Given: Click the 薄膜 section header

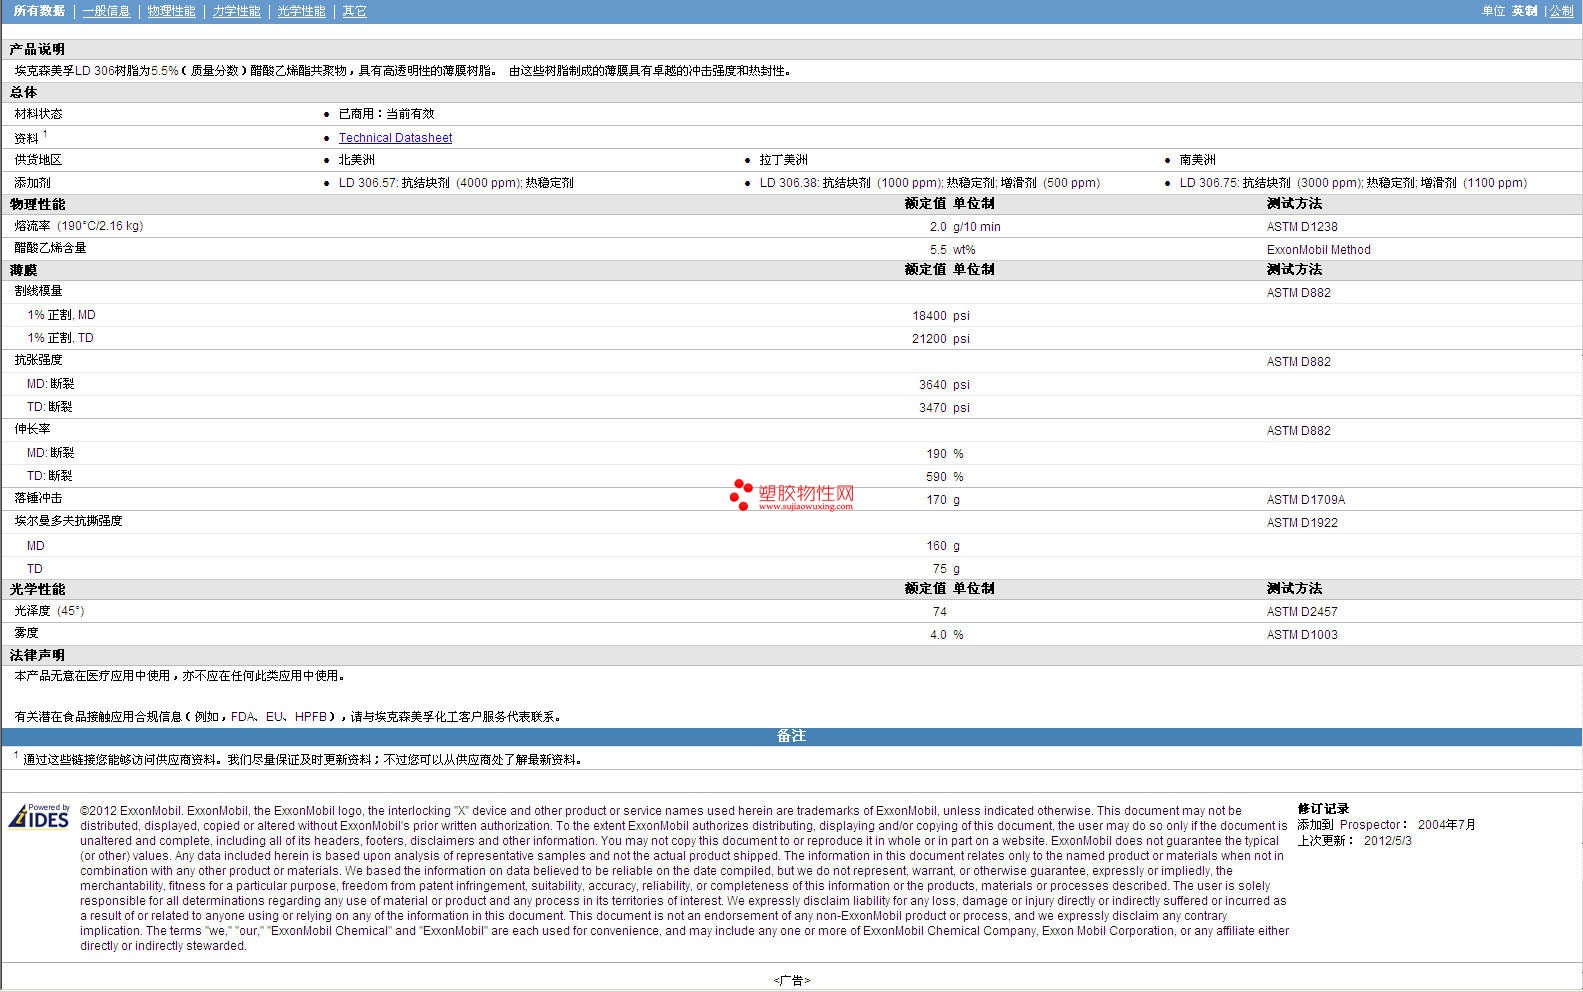Looking at the screenshot, I should click(23, 270).
